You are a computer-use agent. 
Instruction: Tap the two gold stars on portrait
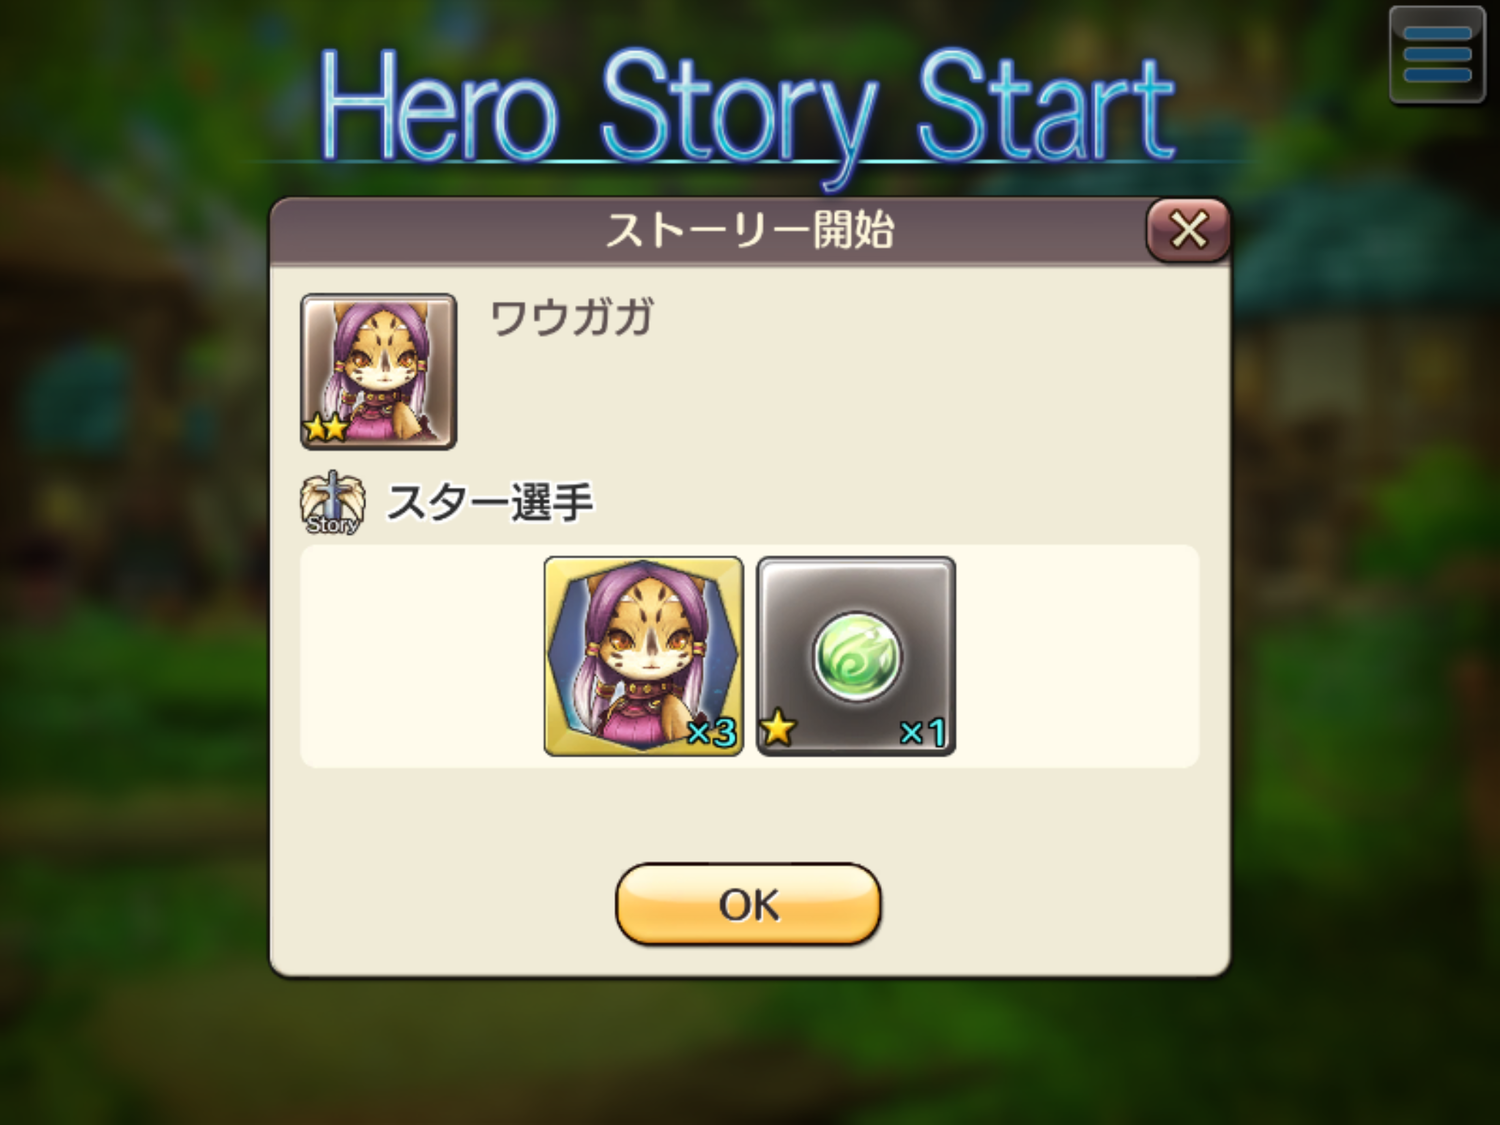pos(326,428)
